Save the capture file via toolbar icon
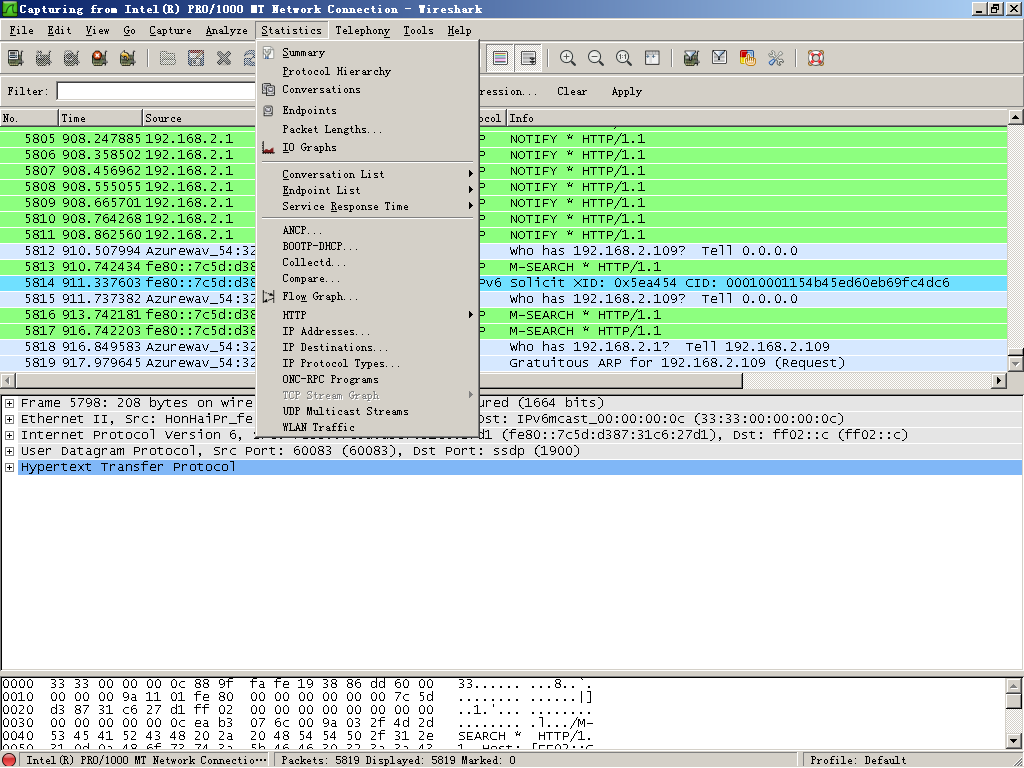Image resolution: width=1024 pixels, height=768 pixels. (196, 58)
